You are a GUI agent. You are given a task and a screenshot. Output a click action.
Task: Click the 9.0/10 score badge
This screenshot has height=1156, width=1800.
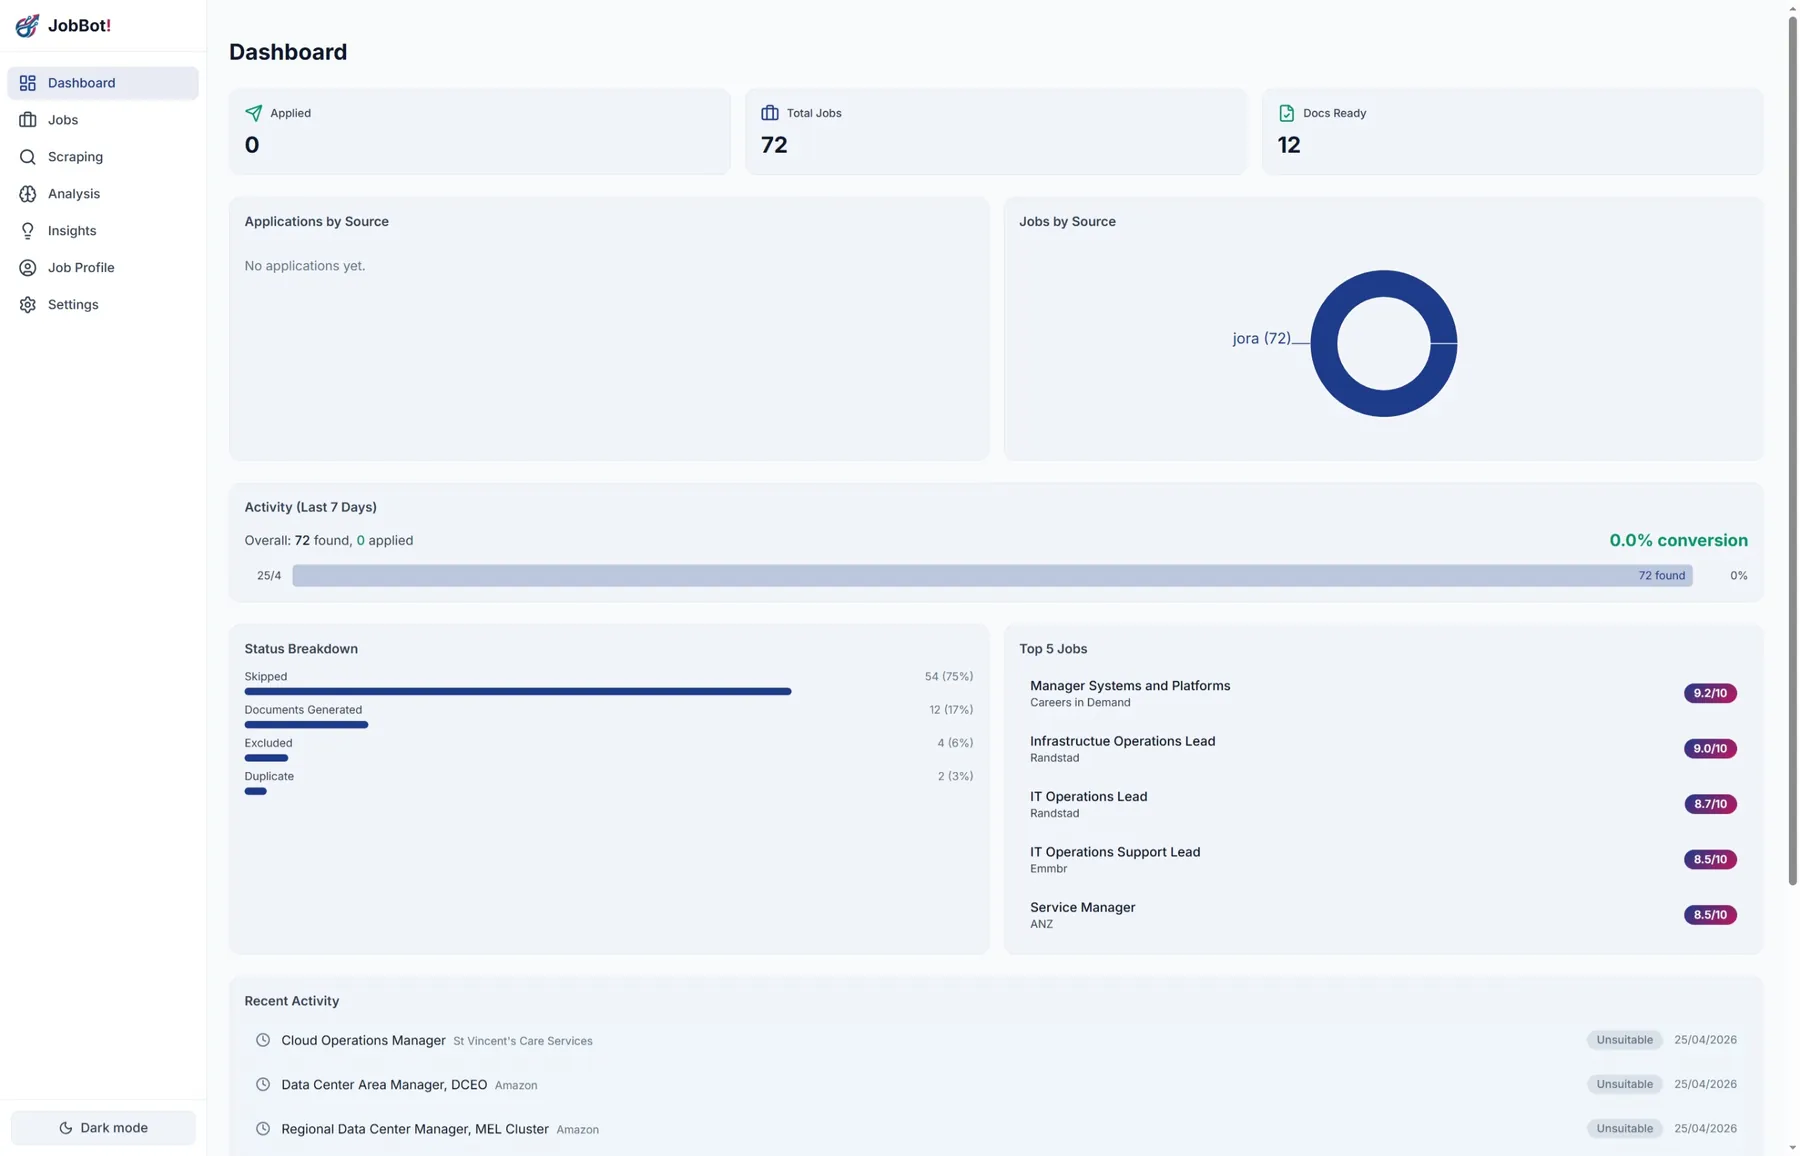1710,749
